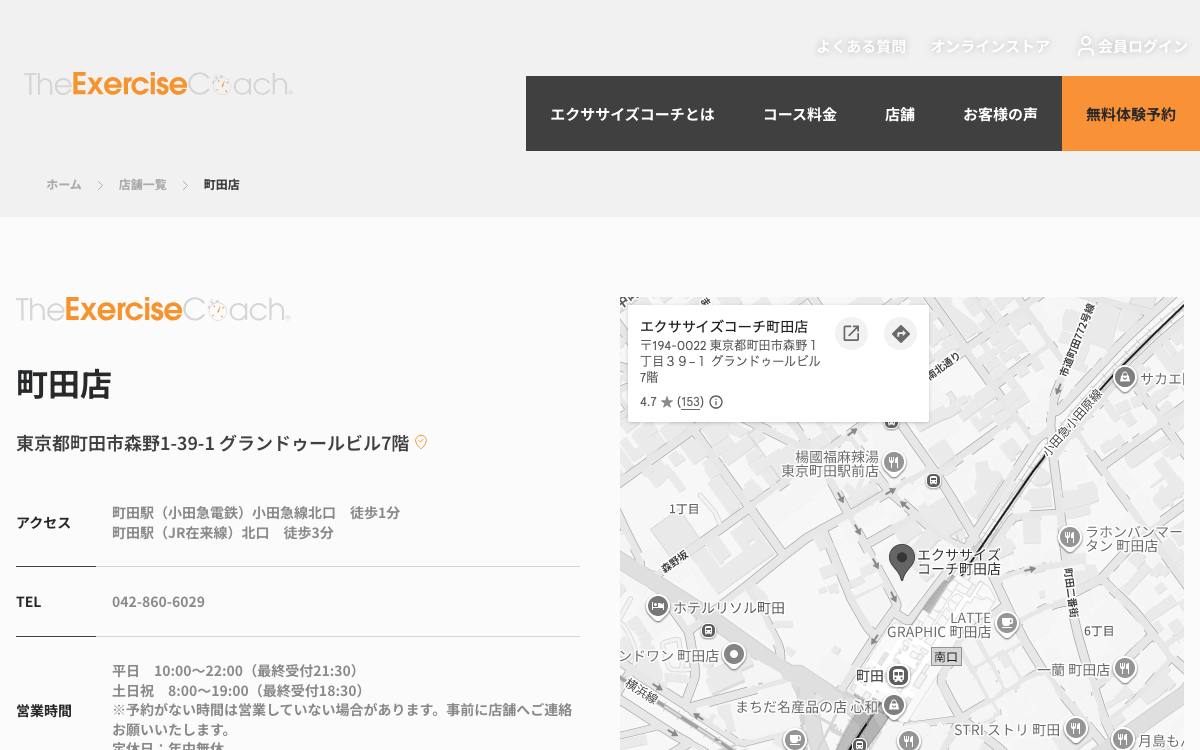This screenshot has height=750, width=1200.
Task: Go to 店舗一覧 breadcrumb
Action: click(142, 185)
